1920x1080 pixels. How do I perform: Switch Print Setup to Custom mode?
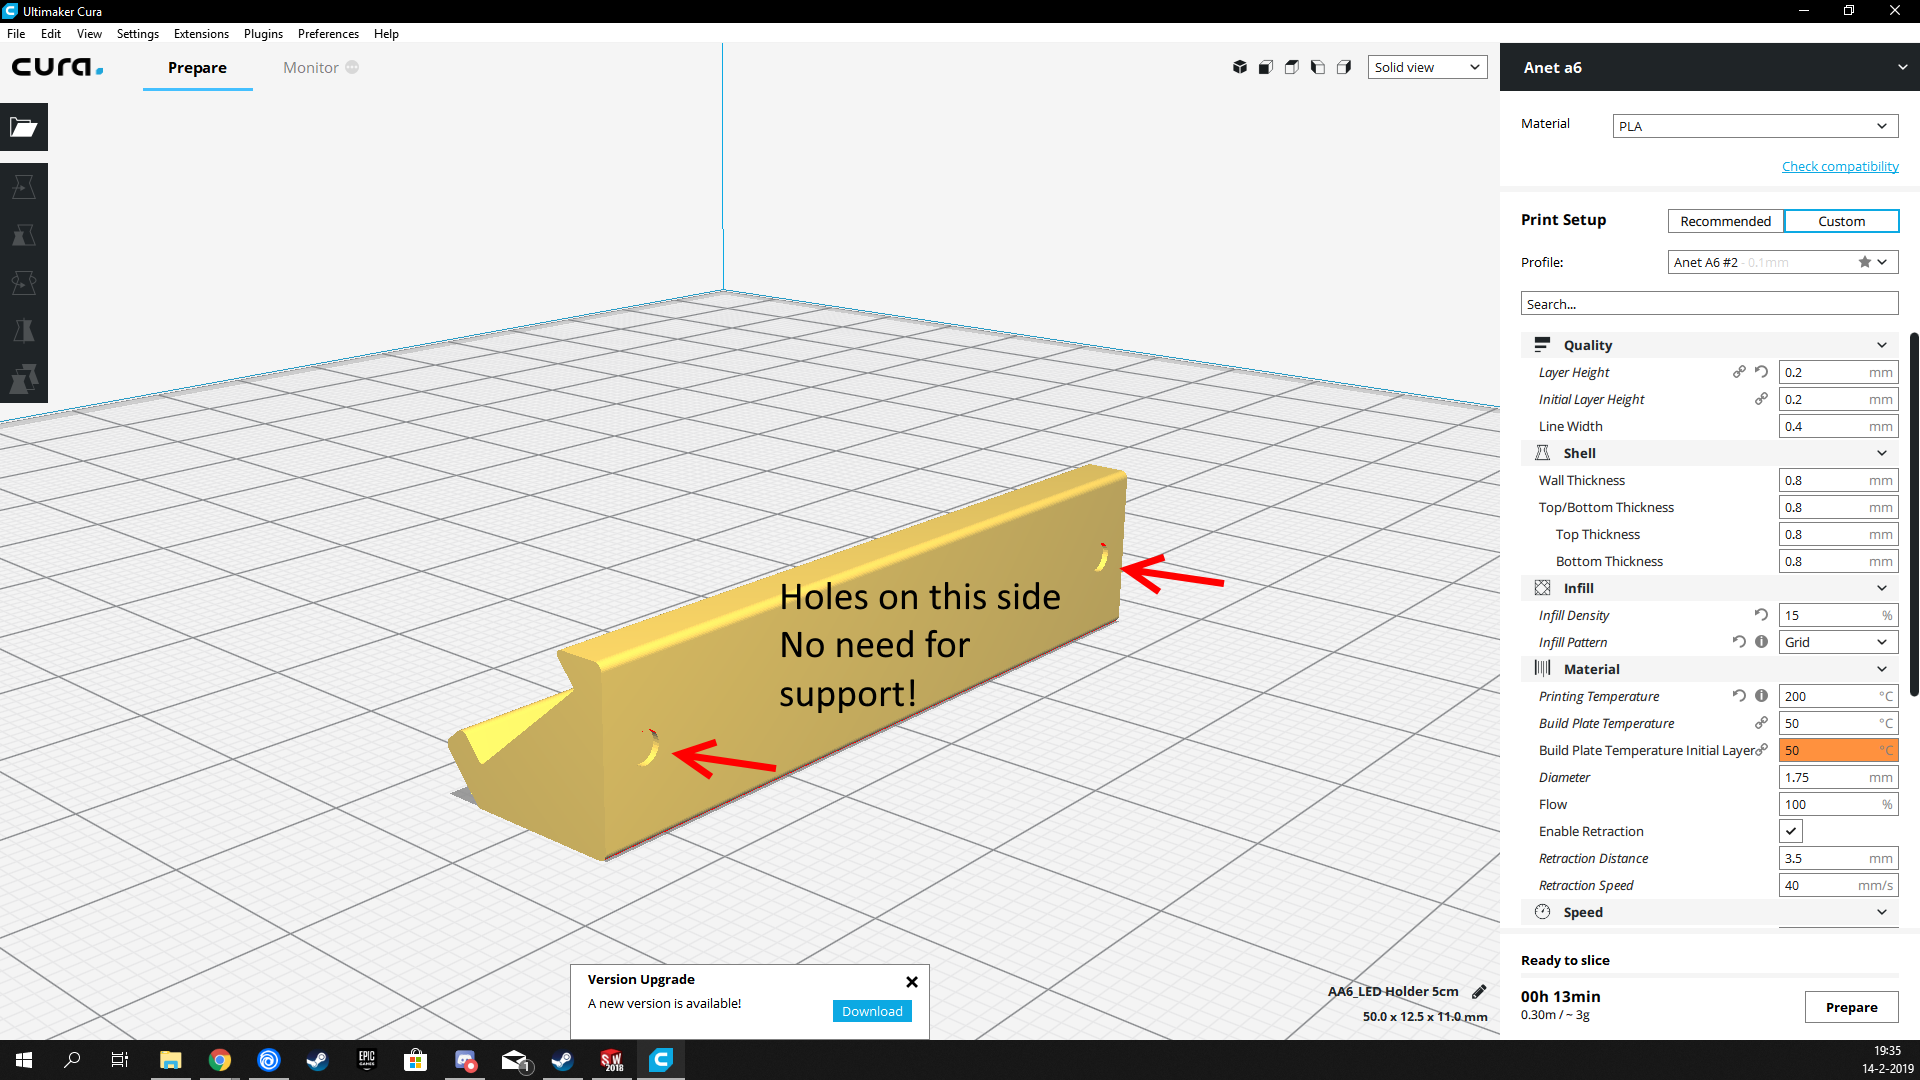coord(1841,221)
